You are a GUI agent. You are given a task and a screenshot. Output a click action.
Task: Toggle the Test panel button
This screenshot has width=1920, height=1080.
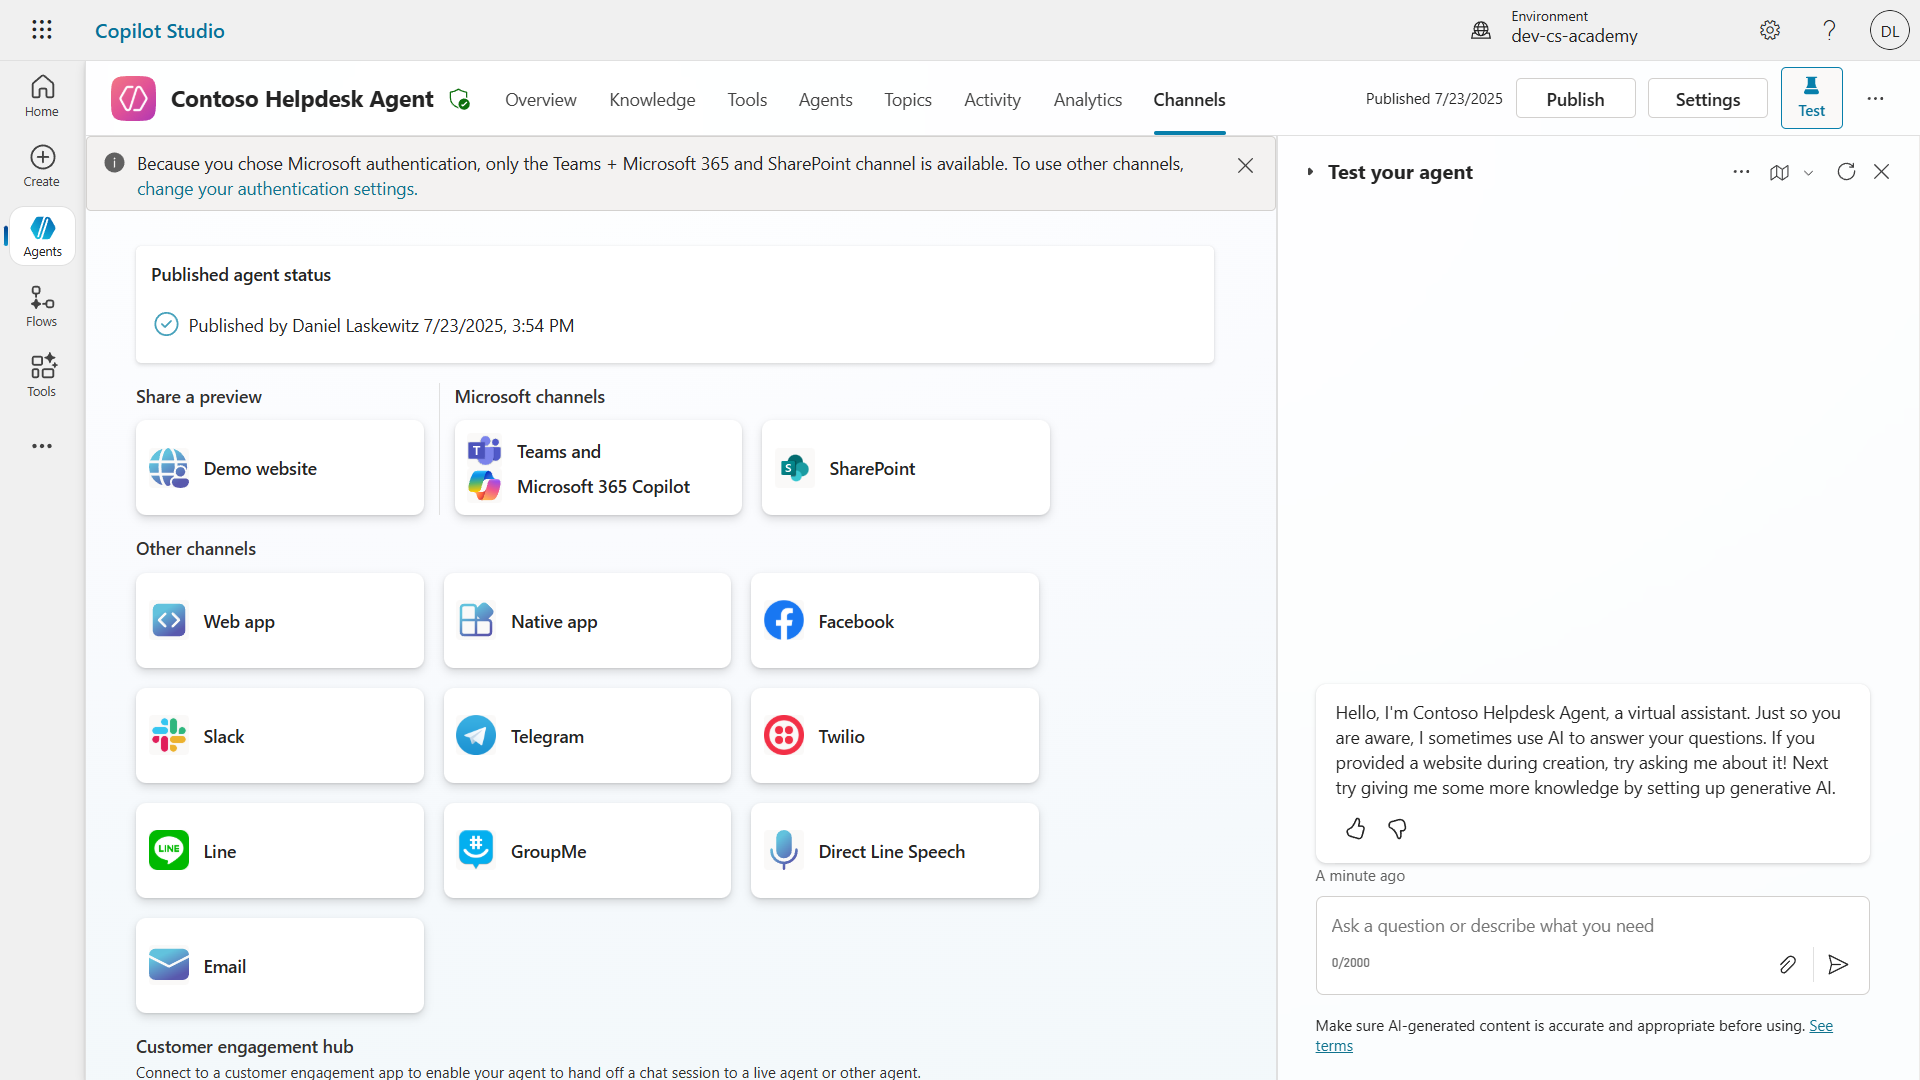[1811, 97]
